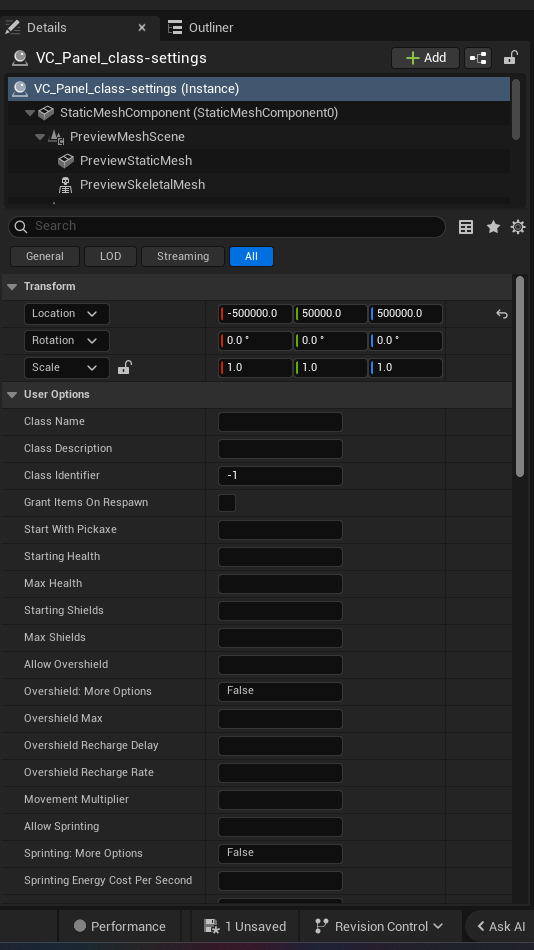The width and height of the screenshot is (534, 950).
Task: Click the search magnifier icon
Action: (x=21, y=227)
